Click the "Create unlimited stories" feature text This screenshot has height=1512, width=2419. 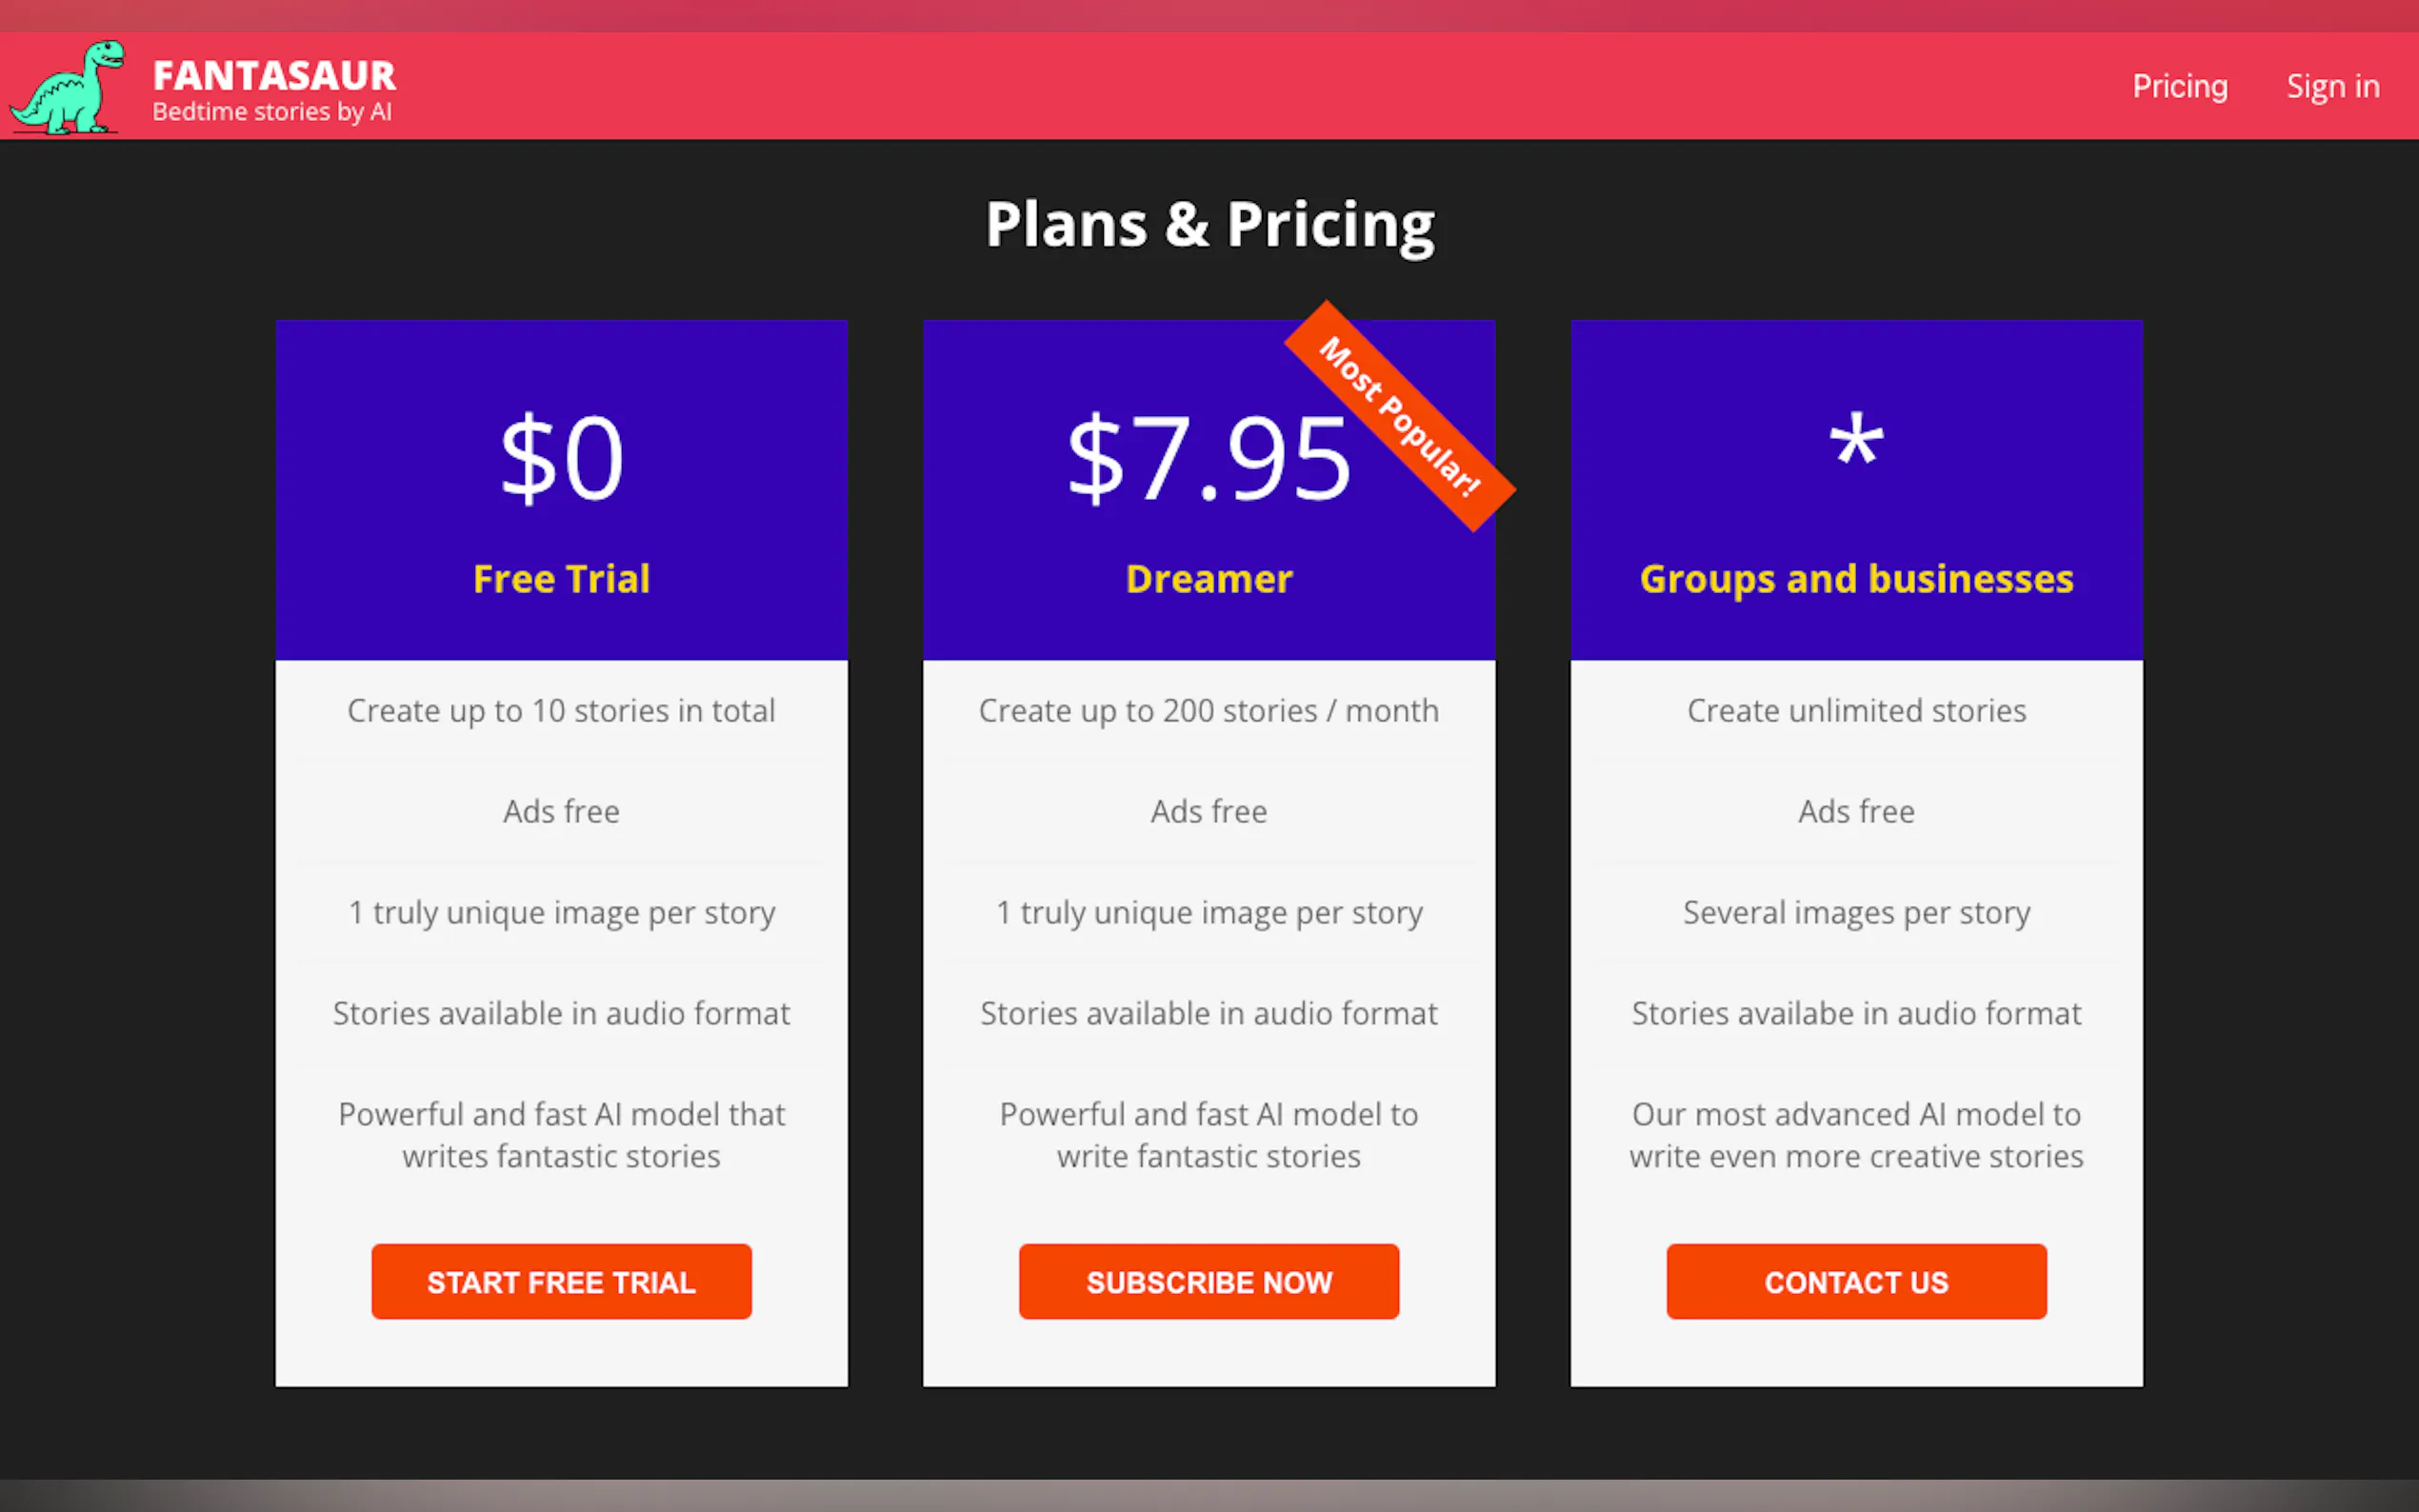click(1856, 711)
